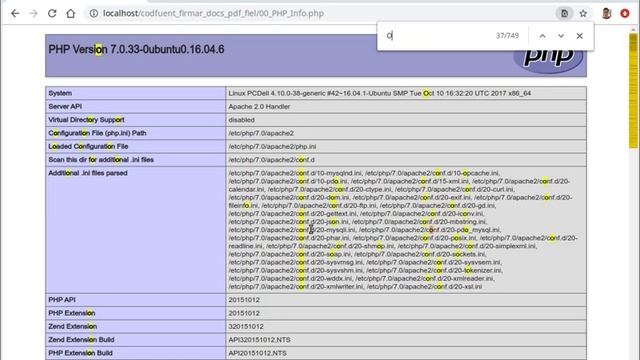The width and height of the screenshot is (640, 360).
Task: Select the PHP Extension Build label
Action: (80, 353)
